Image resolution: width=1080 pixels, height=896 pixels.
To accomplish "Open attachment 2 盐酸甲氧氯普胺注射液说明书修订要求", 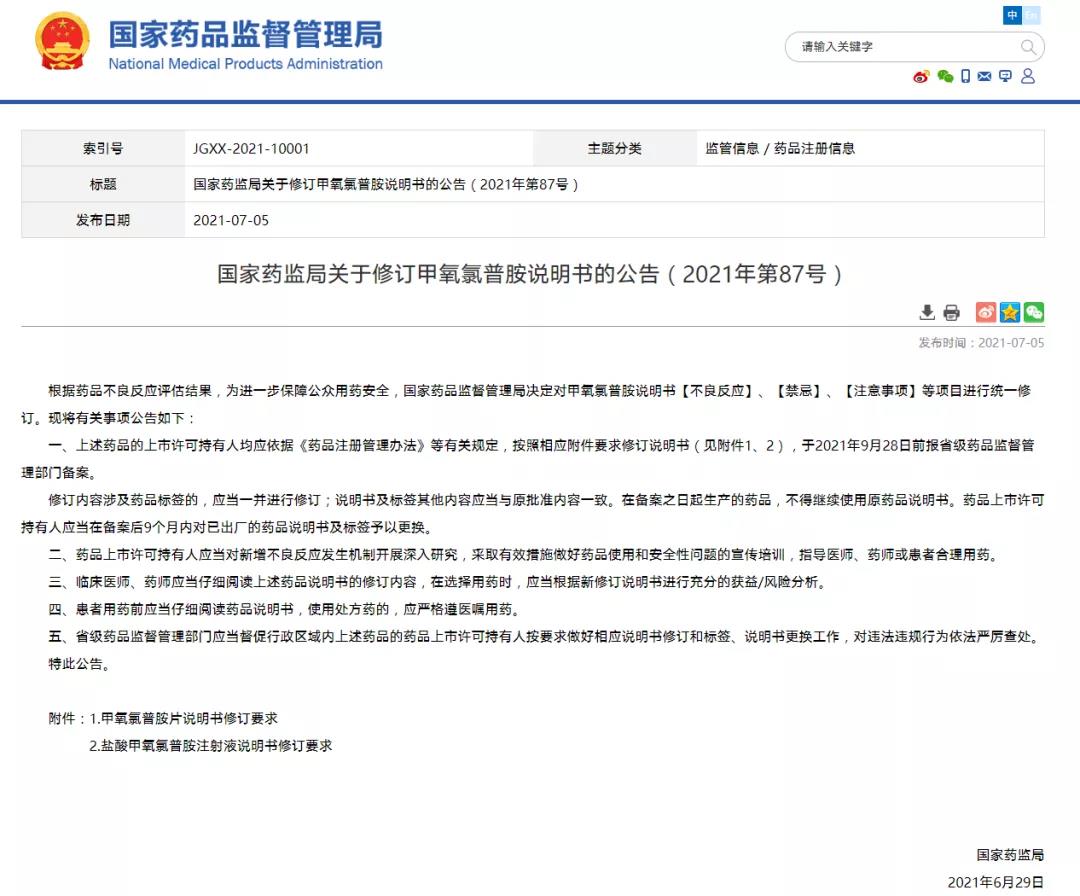I will pyautogui.click(x=210, y=745).
